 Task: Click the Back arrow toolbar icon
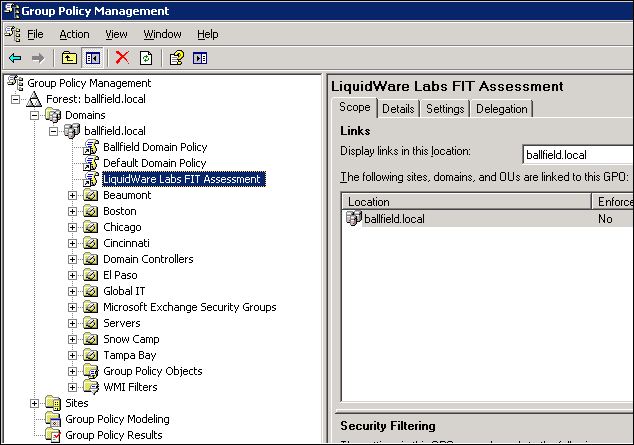[x=15, y=58]
